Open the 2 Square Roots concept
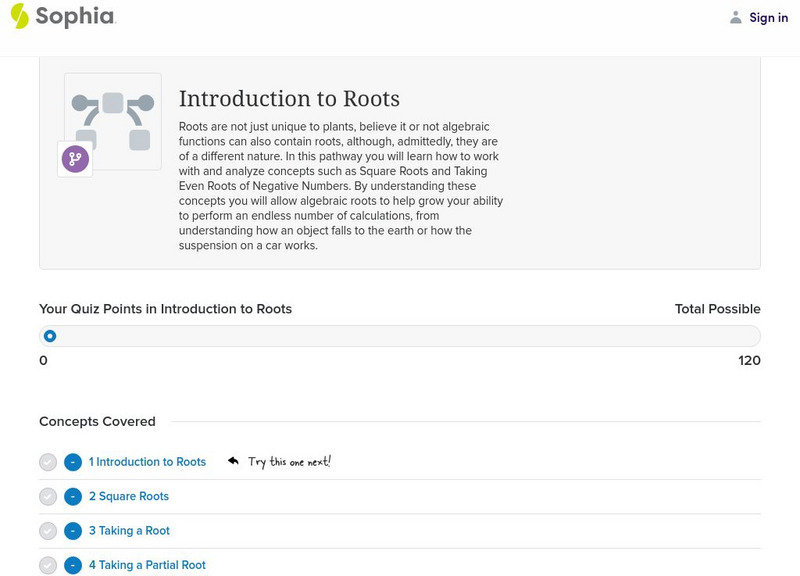800x576 pixels. point(129,497)
